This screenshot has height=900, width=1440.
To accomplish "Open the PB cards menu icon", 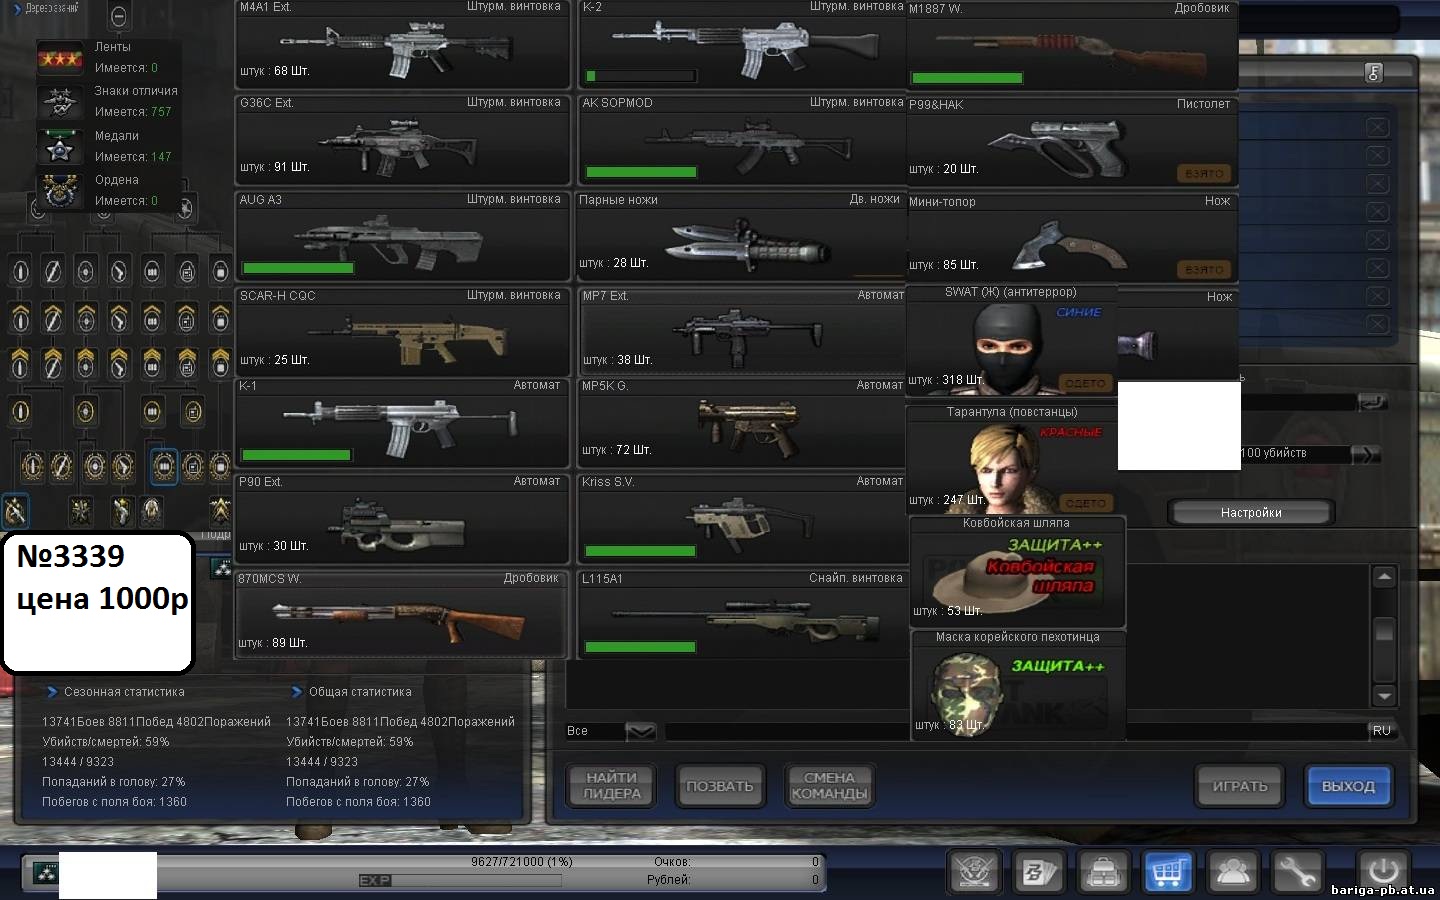I will [1038, 872].
